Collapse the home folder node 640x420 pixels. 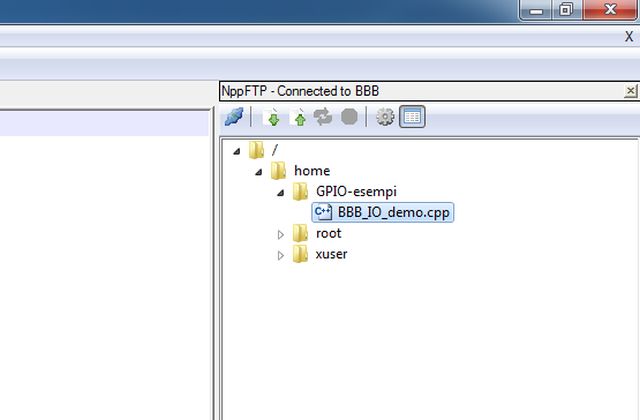click(259, 172)
